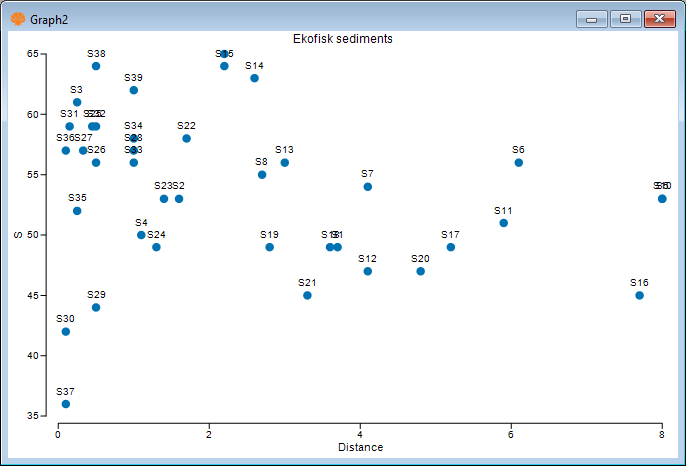The height and width of the screenshot is (466, 686).
Task: Click the S7 data point
Action: (x=367, y=187)
